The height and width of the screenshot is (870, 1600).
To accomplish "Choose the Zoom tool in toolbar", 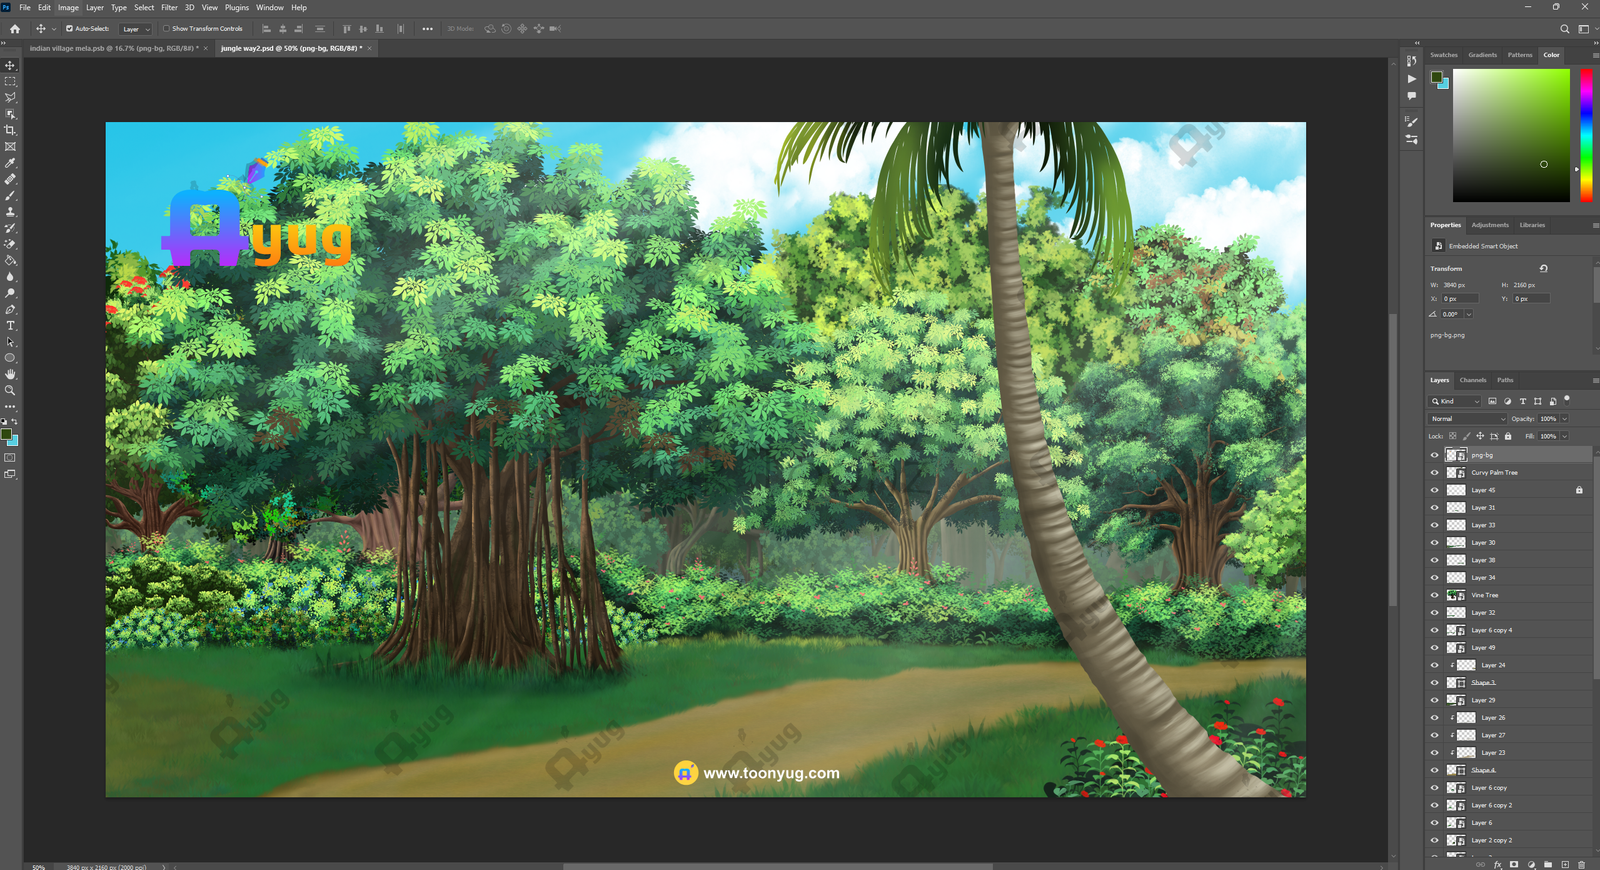I will 10,391.
